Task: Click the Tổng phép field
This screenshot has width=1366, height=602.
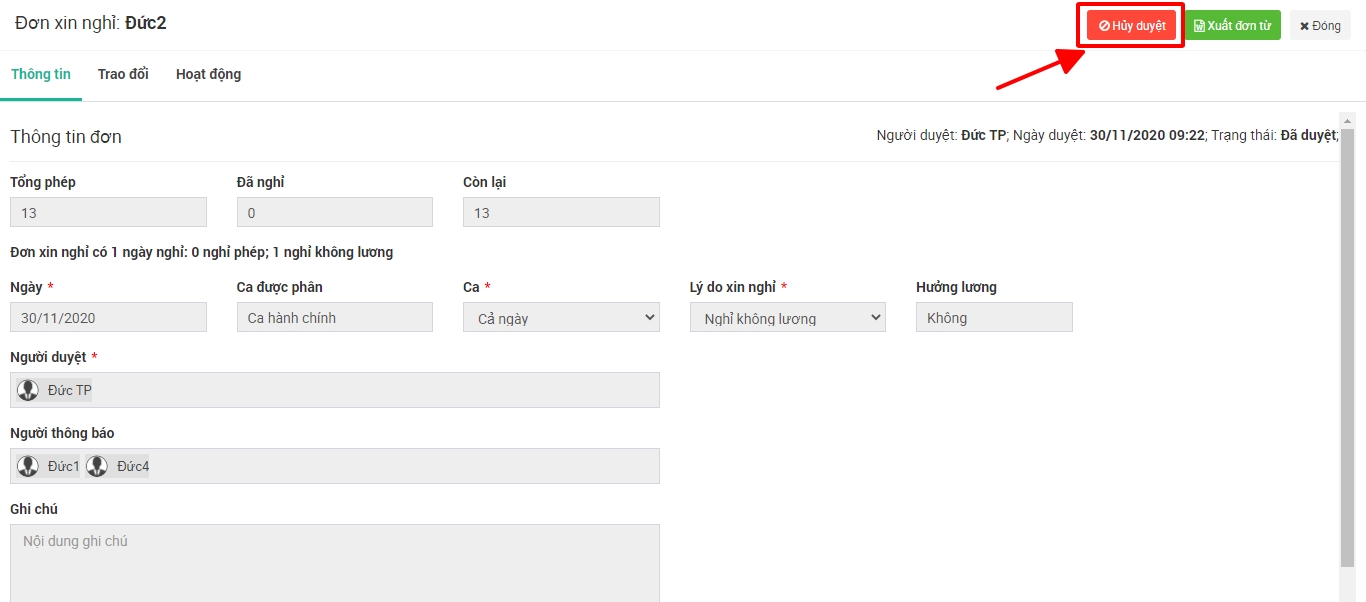Action: [x=108, y=212]
